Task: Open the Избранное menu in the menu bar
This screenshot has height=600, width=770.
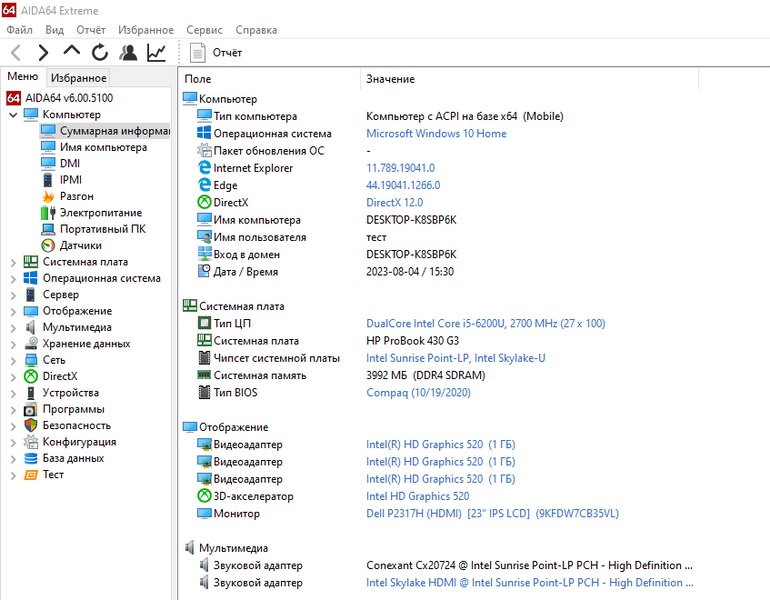Action: [146, 30]
